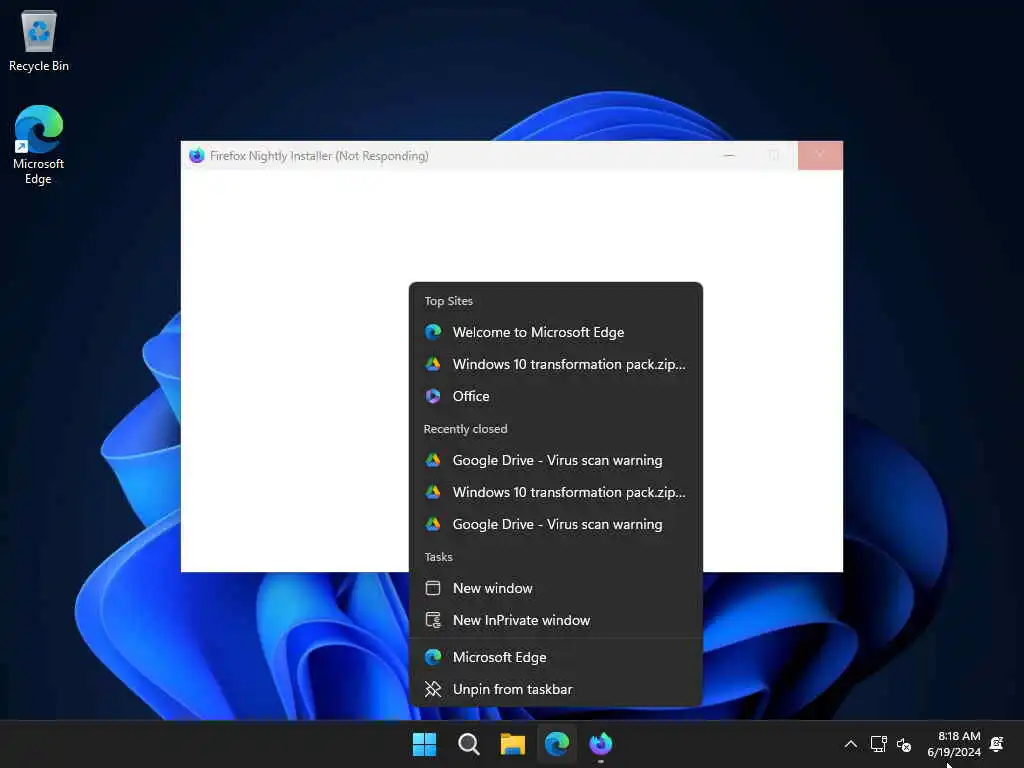Open Welcome to Microsoft Edge top site
Screen dimensions: 1024x768
click(556, 332)
